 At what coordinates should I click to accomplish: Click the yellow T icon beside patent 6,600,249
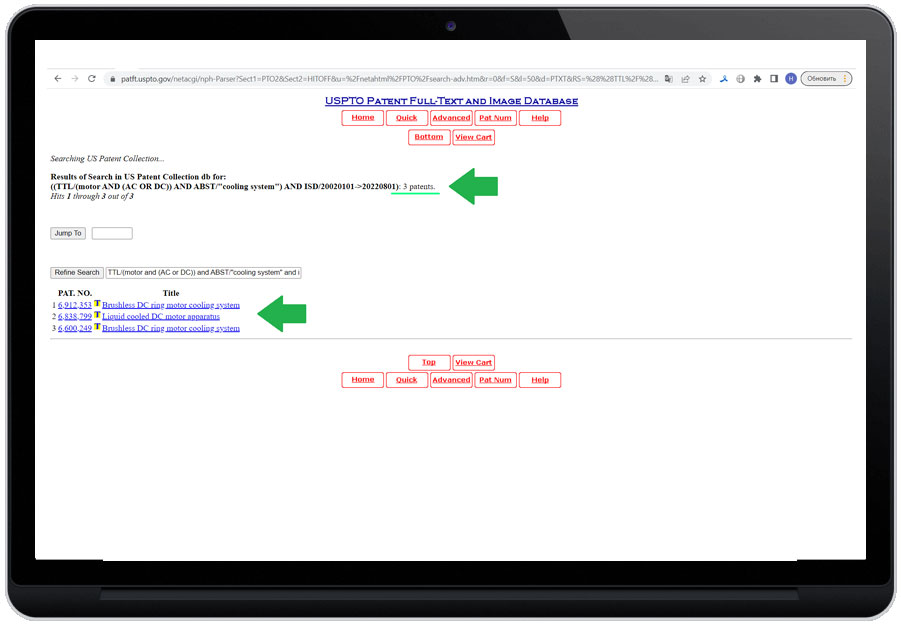pos(97,327)
